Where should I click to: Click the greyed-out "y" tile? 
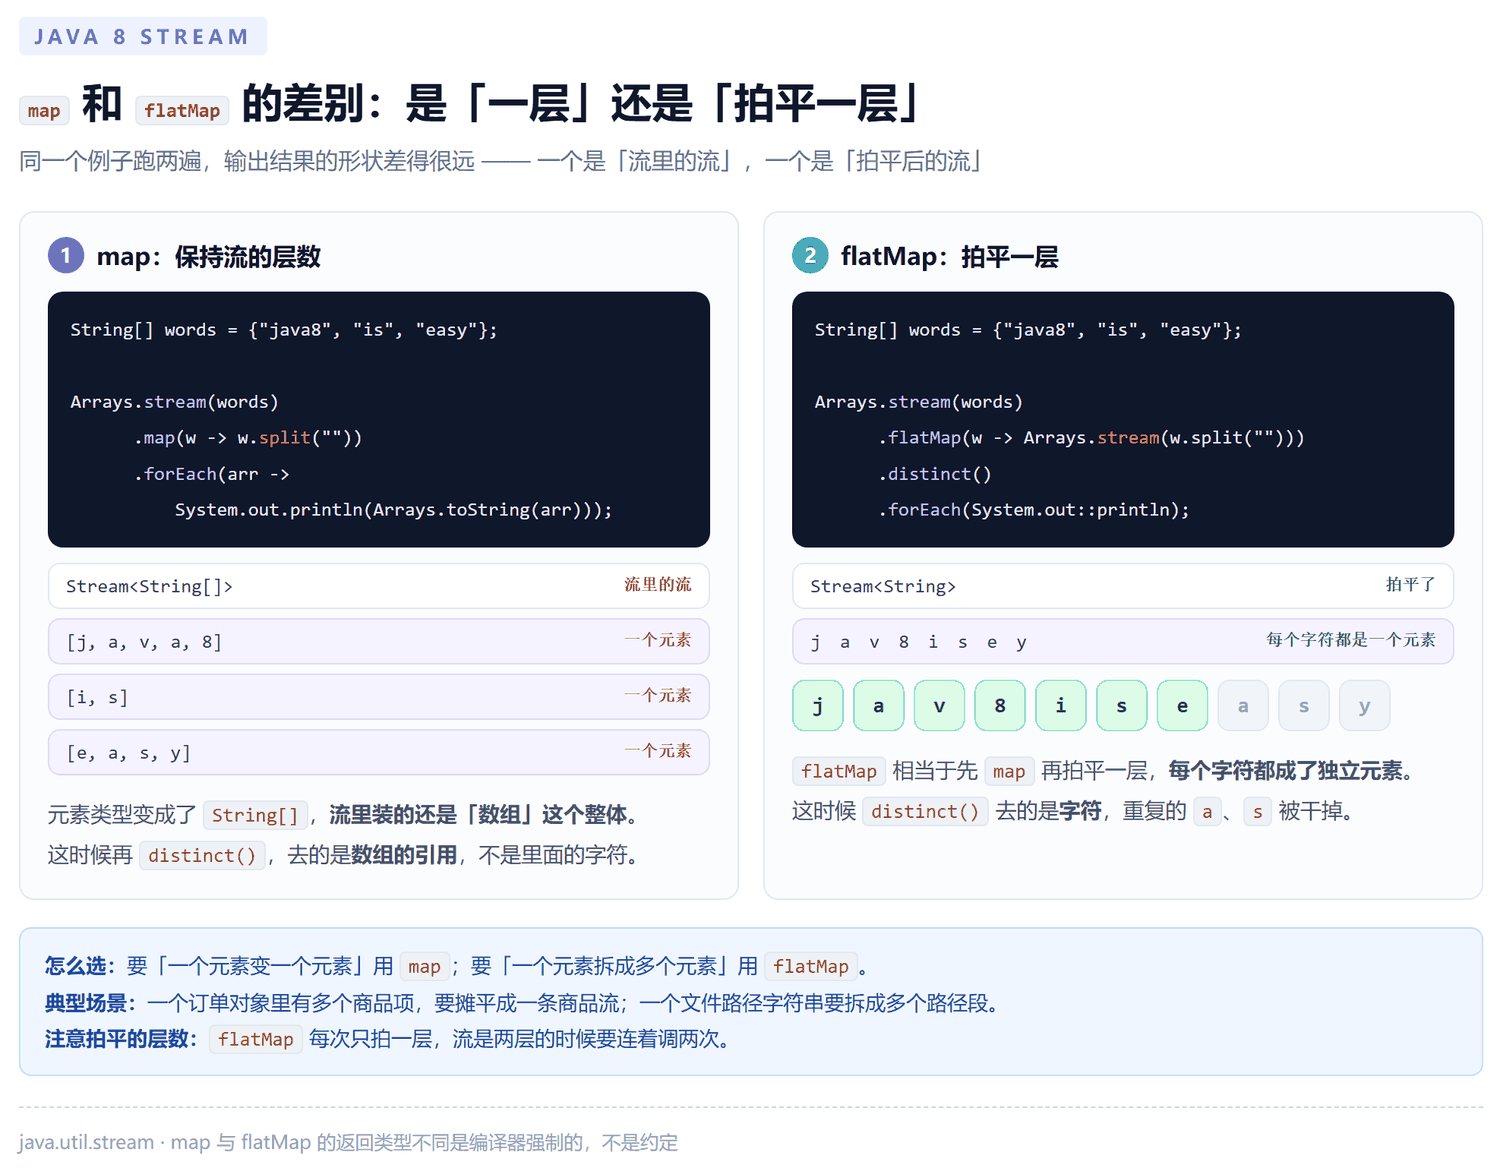coord(1365,706)
